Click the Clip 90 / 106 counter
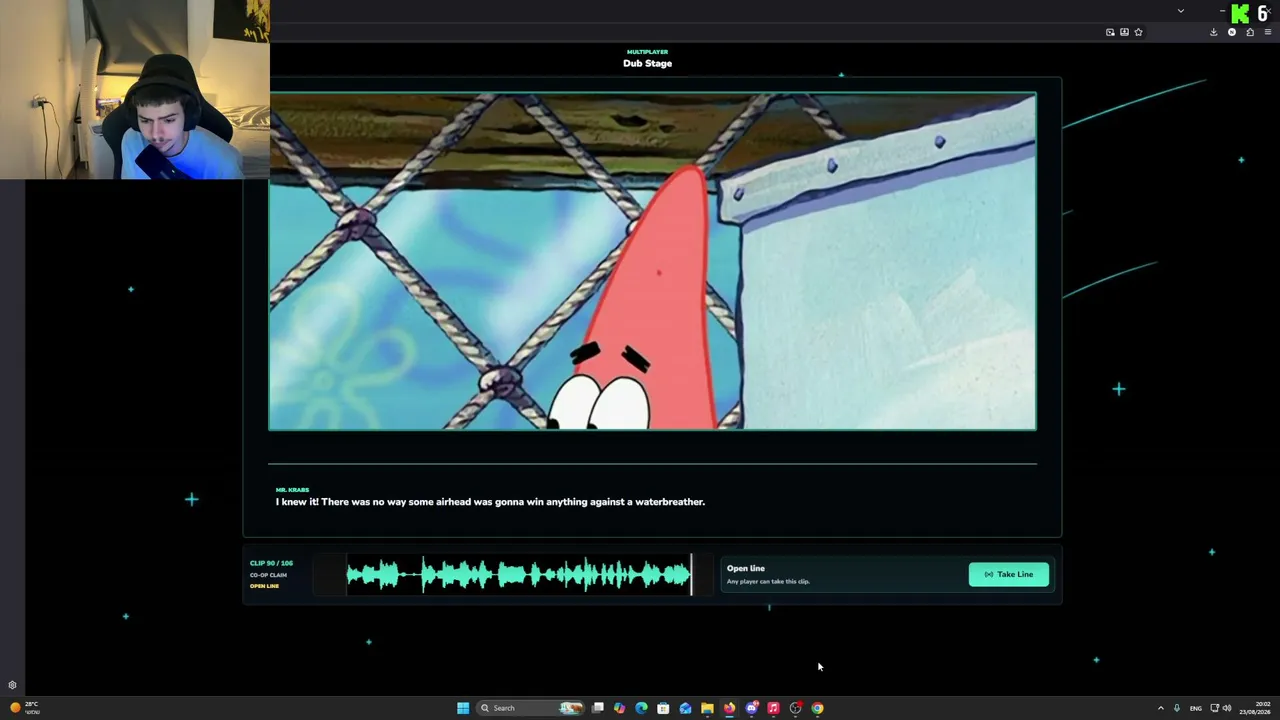Viewport: 1280px width, 720px height. tap(271, 563)
